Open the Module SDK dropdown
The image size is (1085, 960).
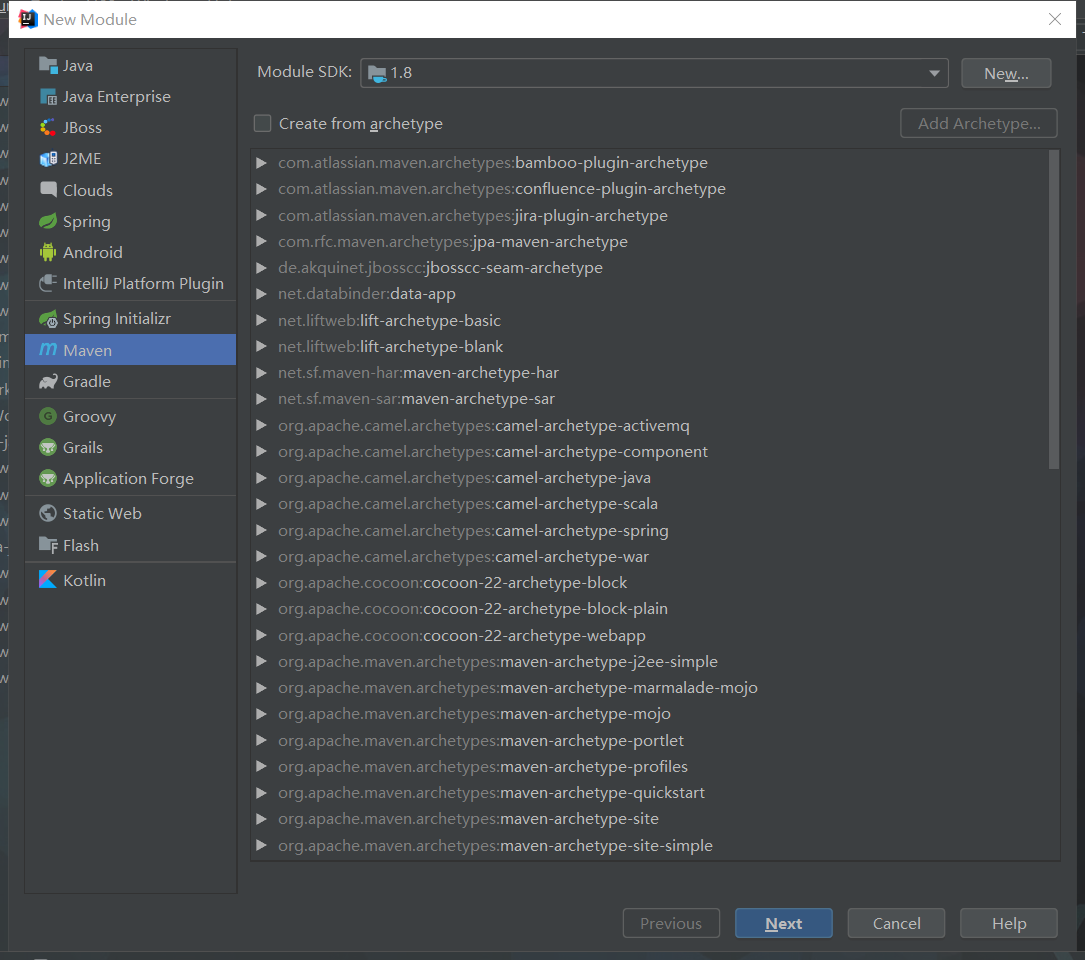pyautogui.click(x=934, y=73)
